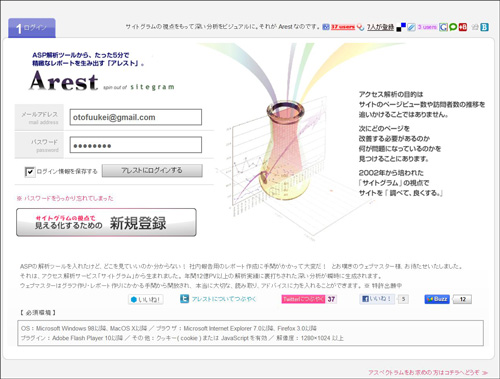Click the Delicious bookmark icon
The width and height of the screenshot is (500, 379).
click(401, 27)
